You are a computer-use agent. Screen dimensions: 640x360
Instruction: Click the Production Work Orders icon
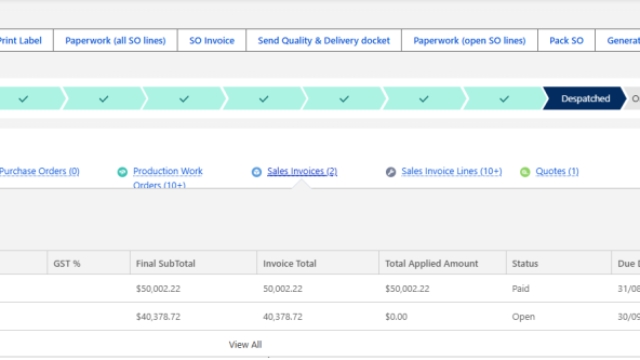point(122,172)
